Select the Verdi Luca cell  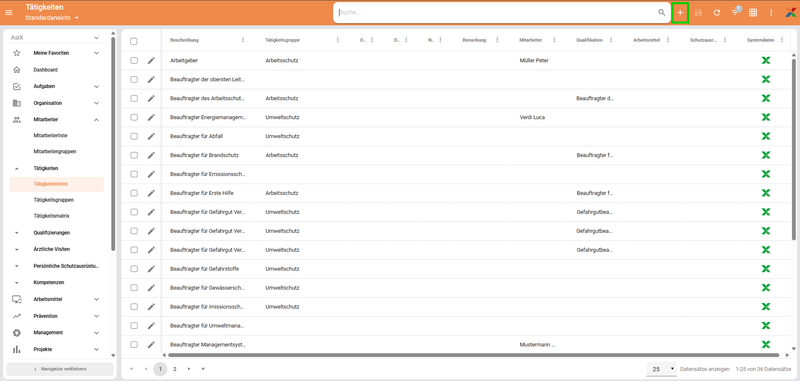click(532, 117)
